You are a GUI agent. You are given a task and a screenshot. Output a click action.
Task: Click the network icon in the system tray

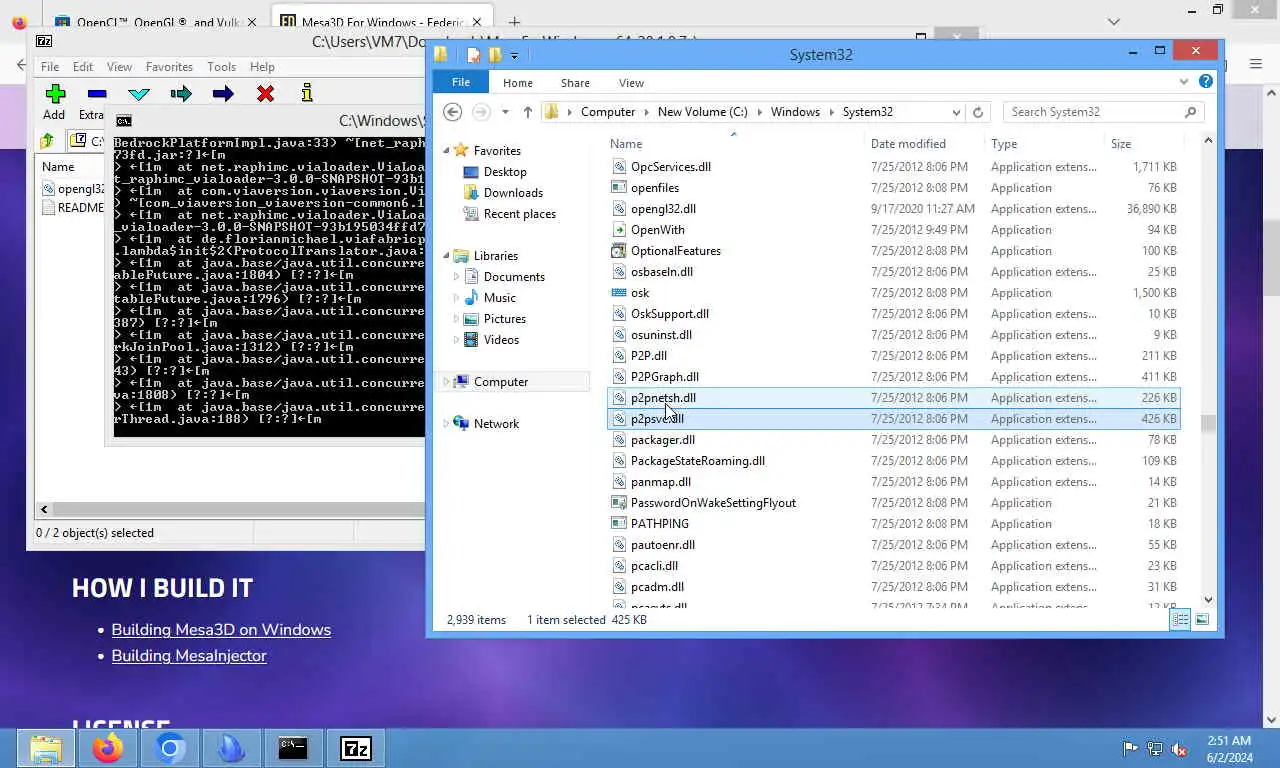click(1155, 748)
